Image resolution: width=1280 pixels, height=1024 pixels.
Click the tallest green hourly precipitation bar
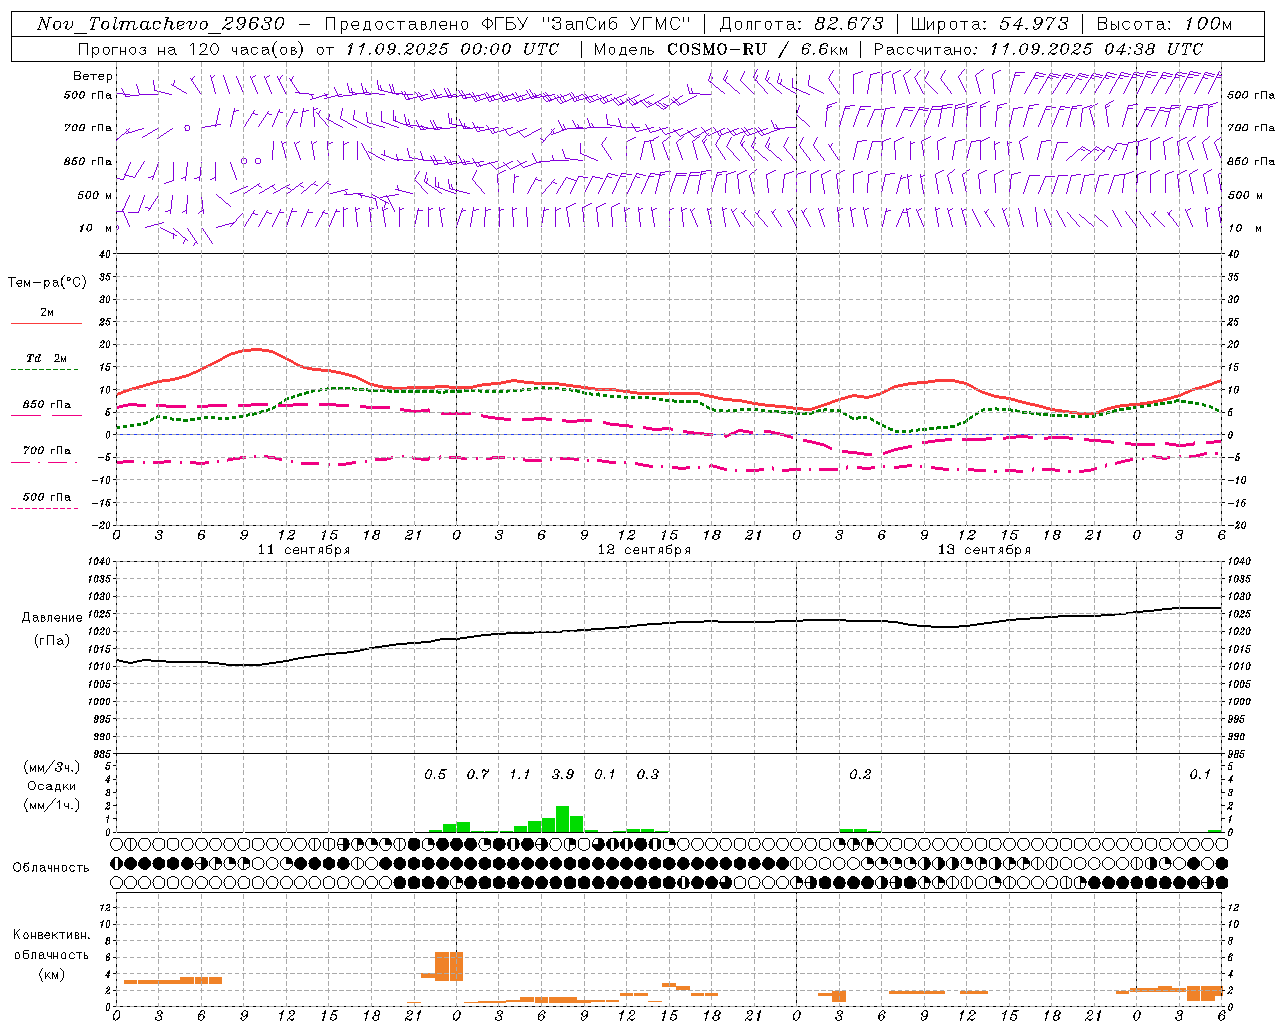pyautogui.click(x=562, y=819)
